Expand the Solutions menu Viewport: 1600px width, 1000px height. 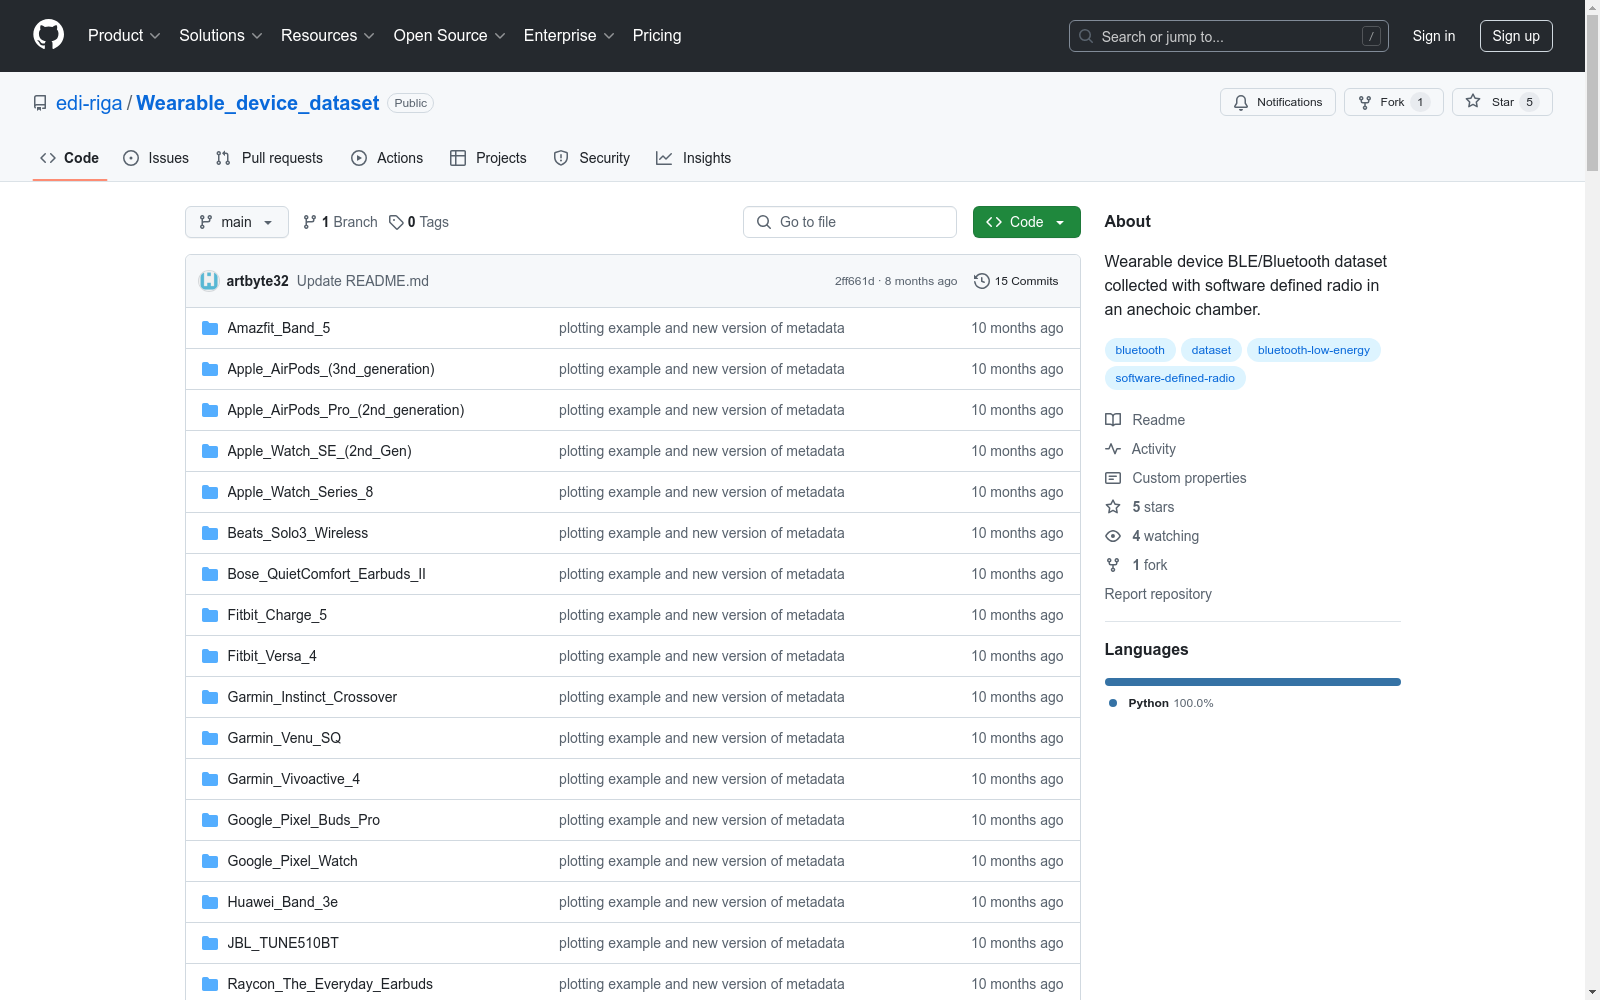(221, 36)
